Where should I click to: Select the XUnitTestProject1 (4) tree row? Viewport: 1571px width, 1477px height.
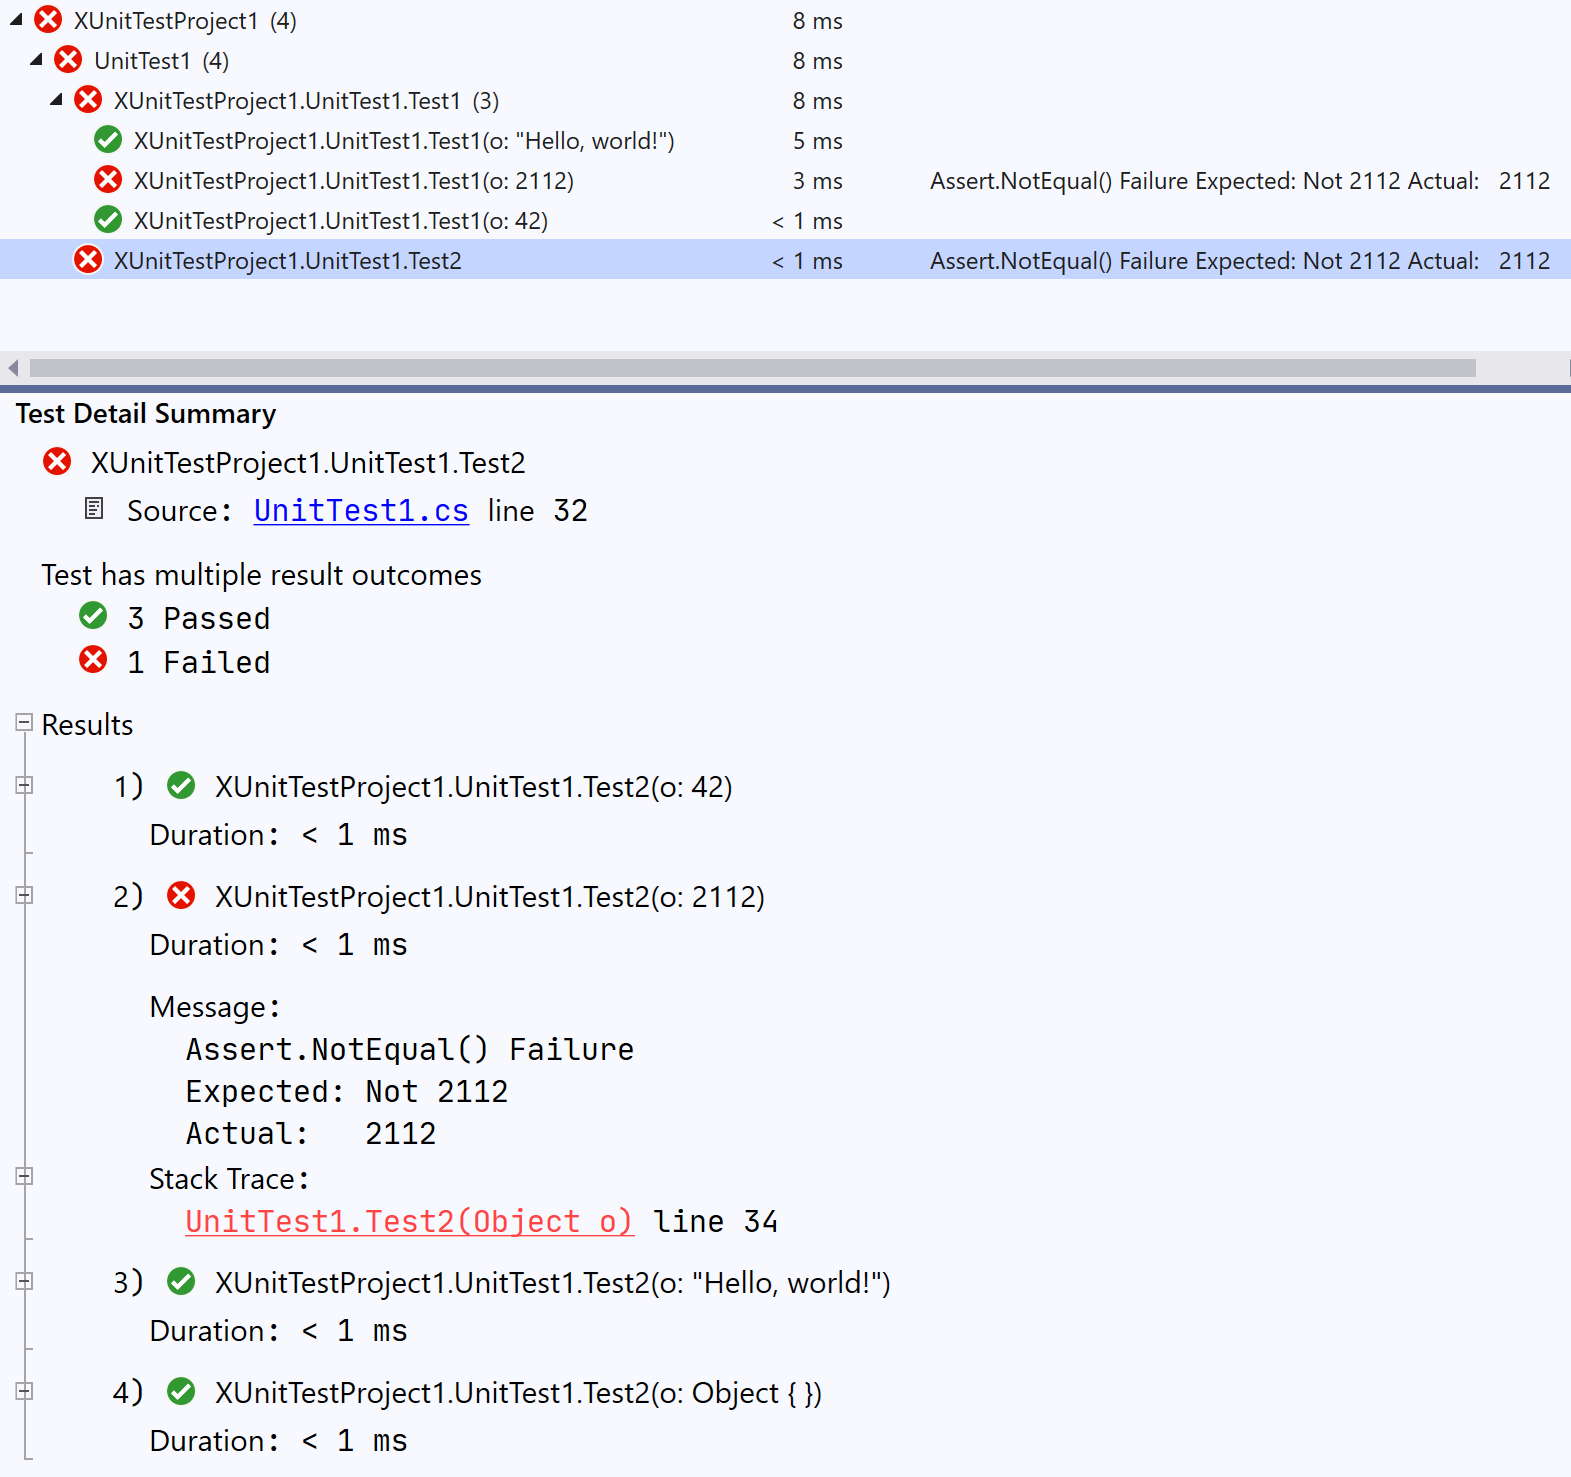click(x=785, y=20)
